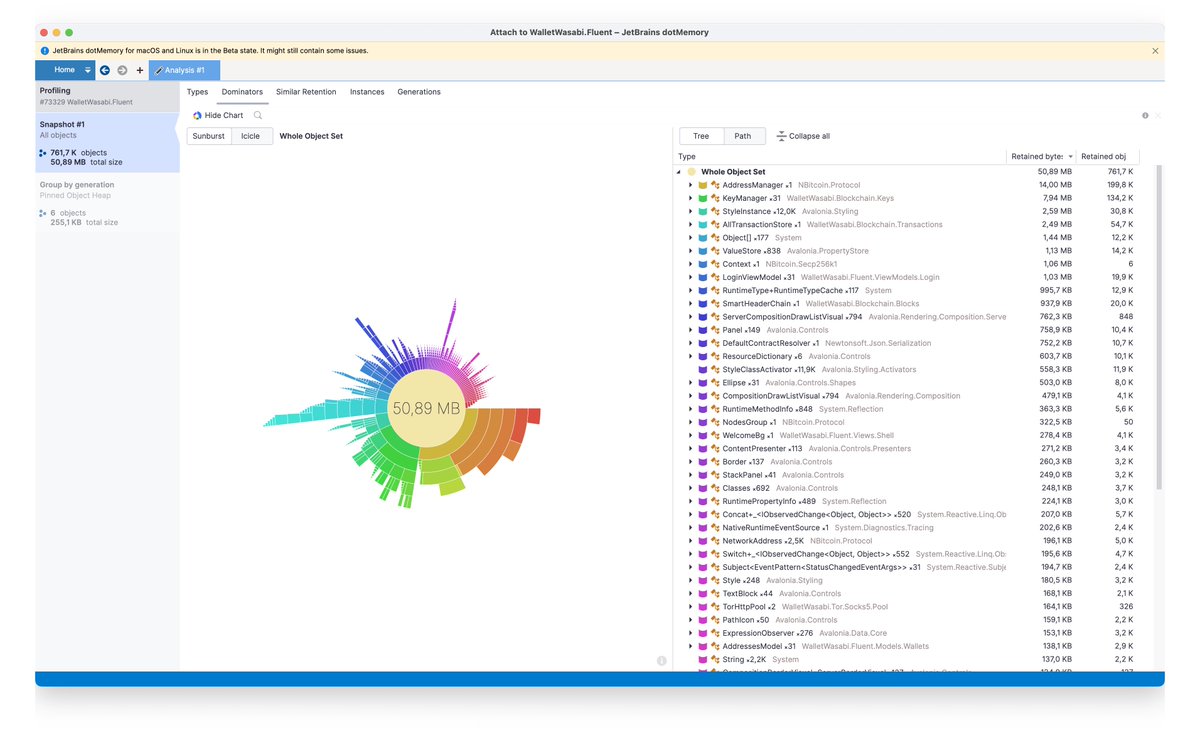Click the info icon at bottom of chart area
This screenshot has width=1200, height=733.
[662, 661]
